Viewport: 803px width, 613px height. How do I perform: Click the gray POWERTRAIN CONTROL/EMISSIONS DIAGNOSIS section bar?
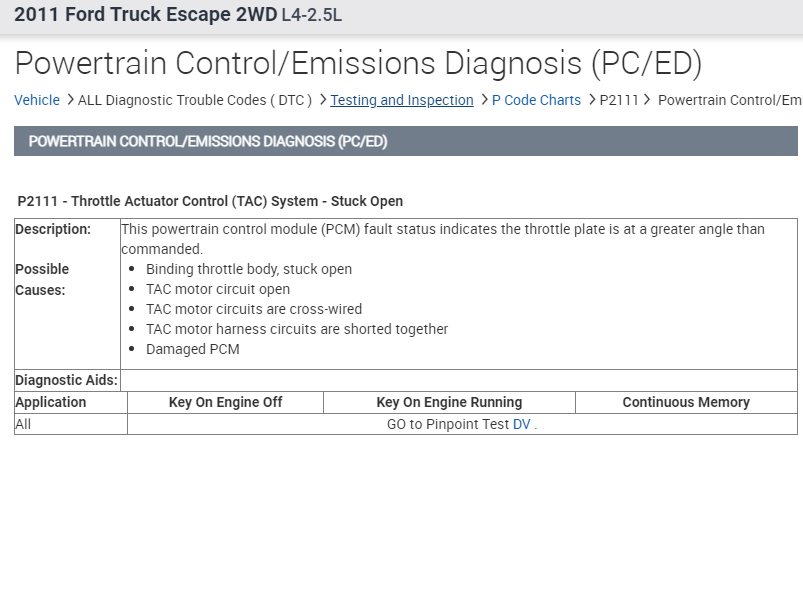pyautogui.click(x=405, y=142)
